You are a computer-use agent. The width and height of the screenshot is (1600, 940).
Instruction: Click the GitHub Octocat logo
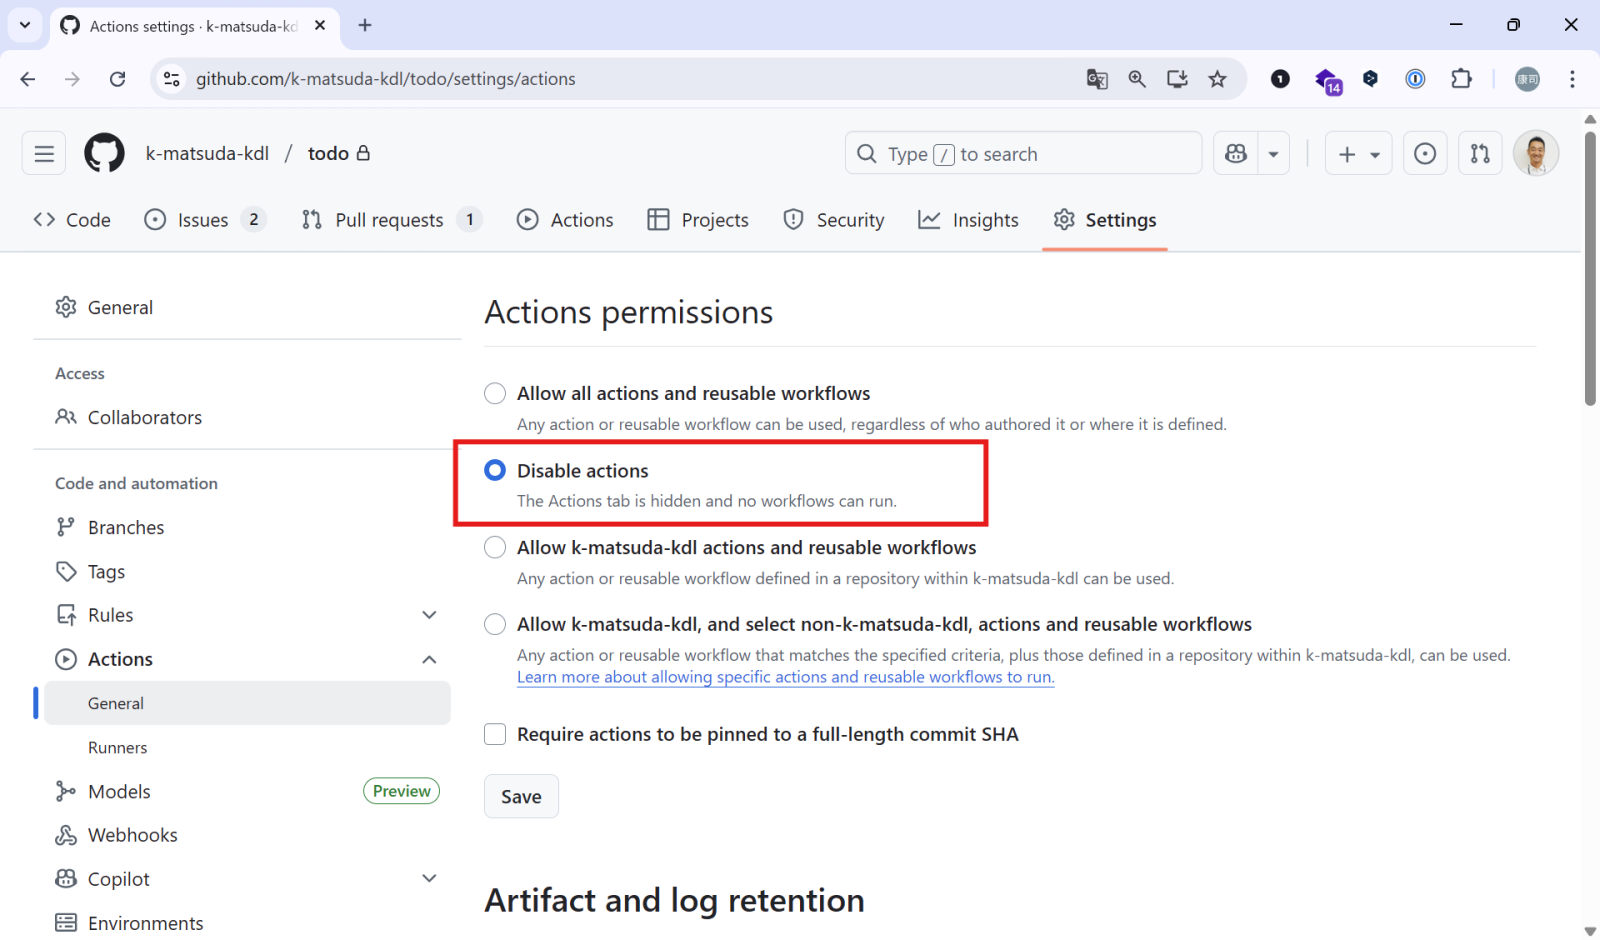[104, 154]
